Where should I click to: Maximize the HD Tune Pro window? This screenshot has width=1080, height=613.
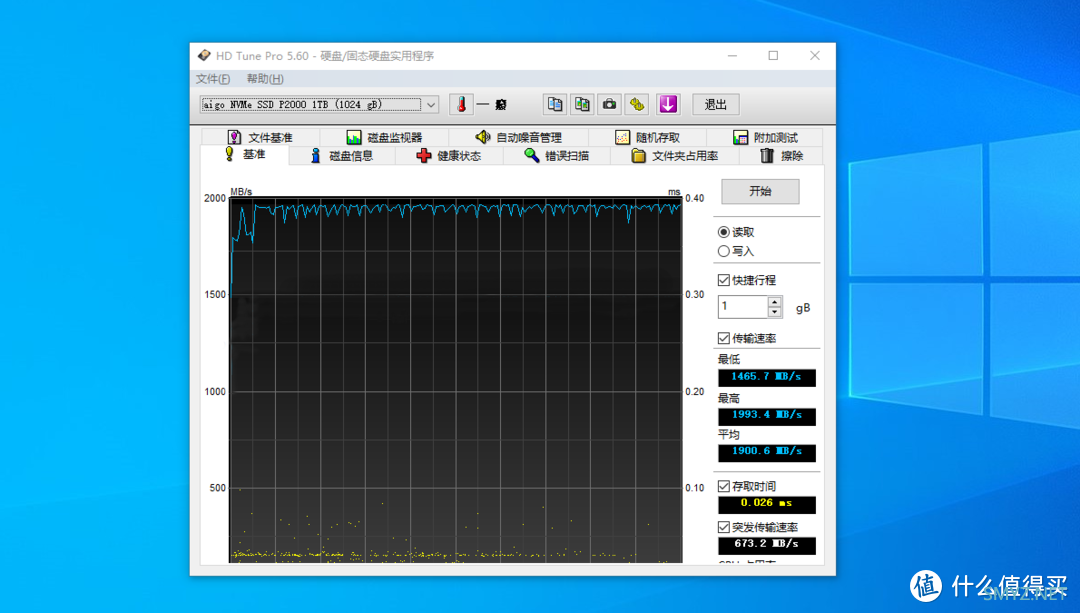[773, 56]
